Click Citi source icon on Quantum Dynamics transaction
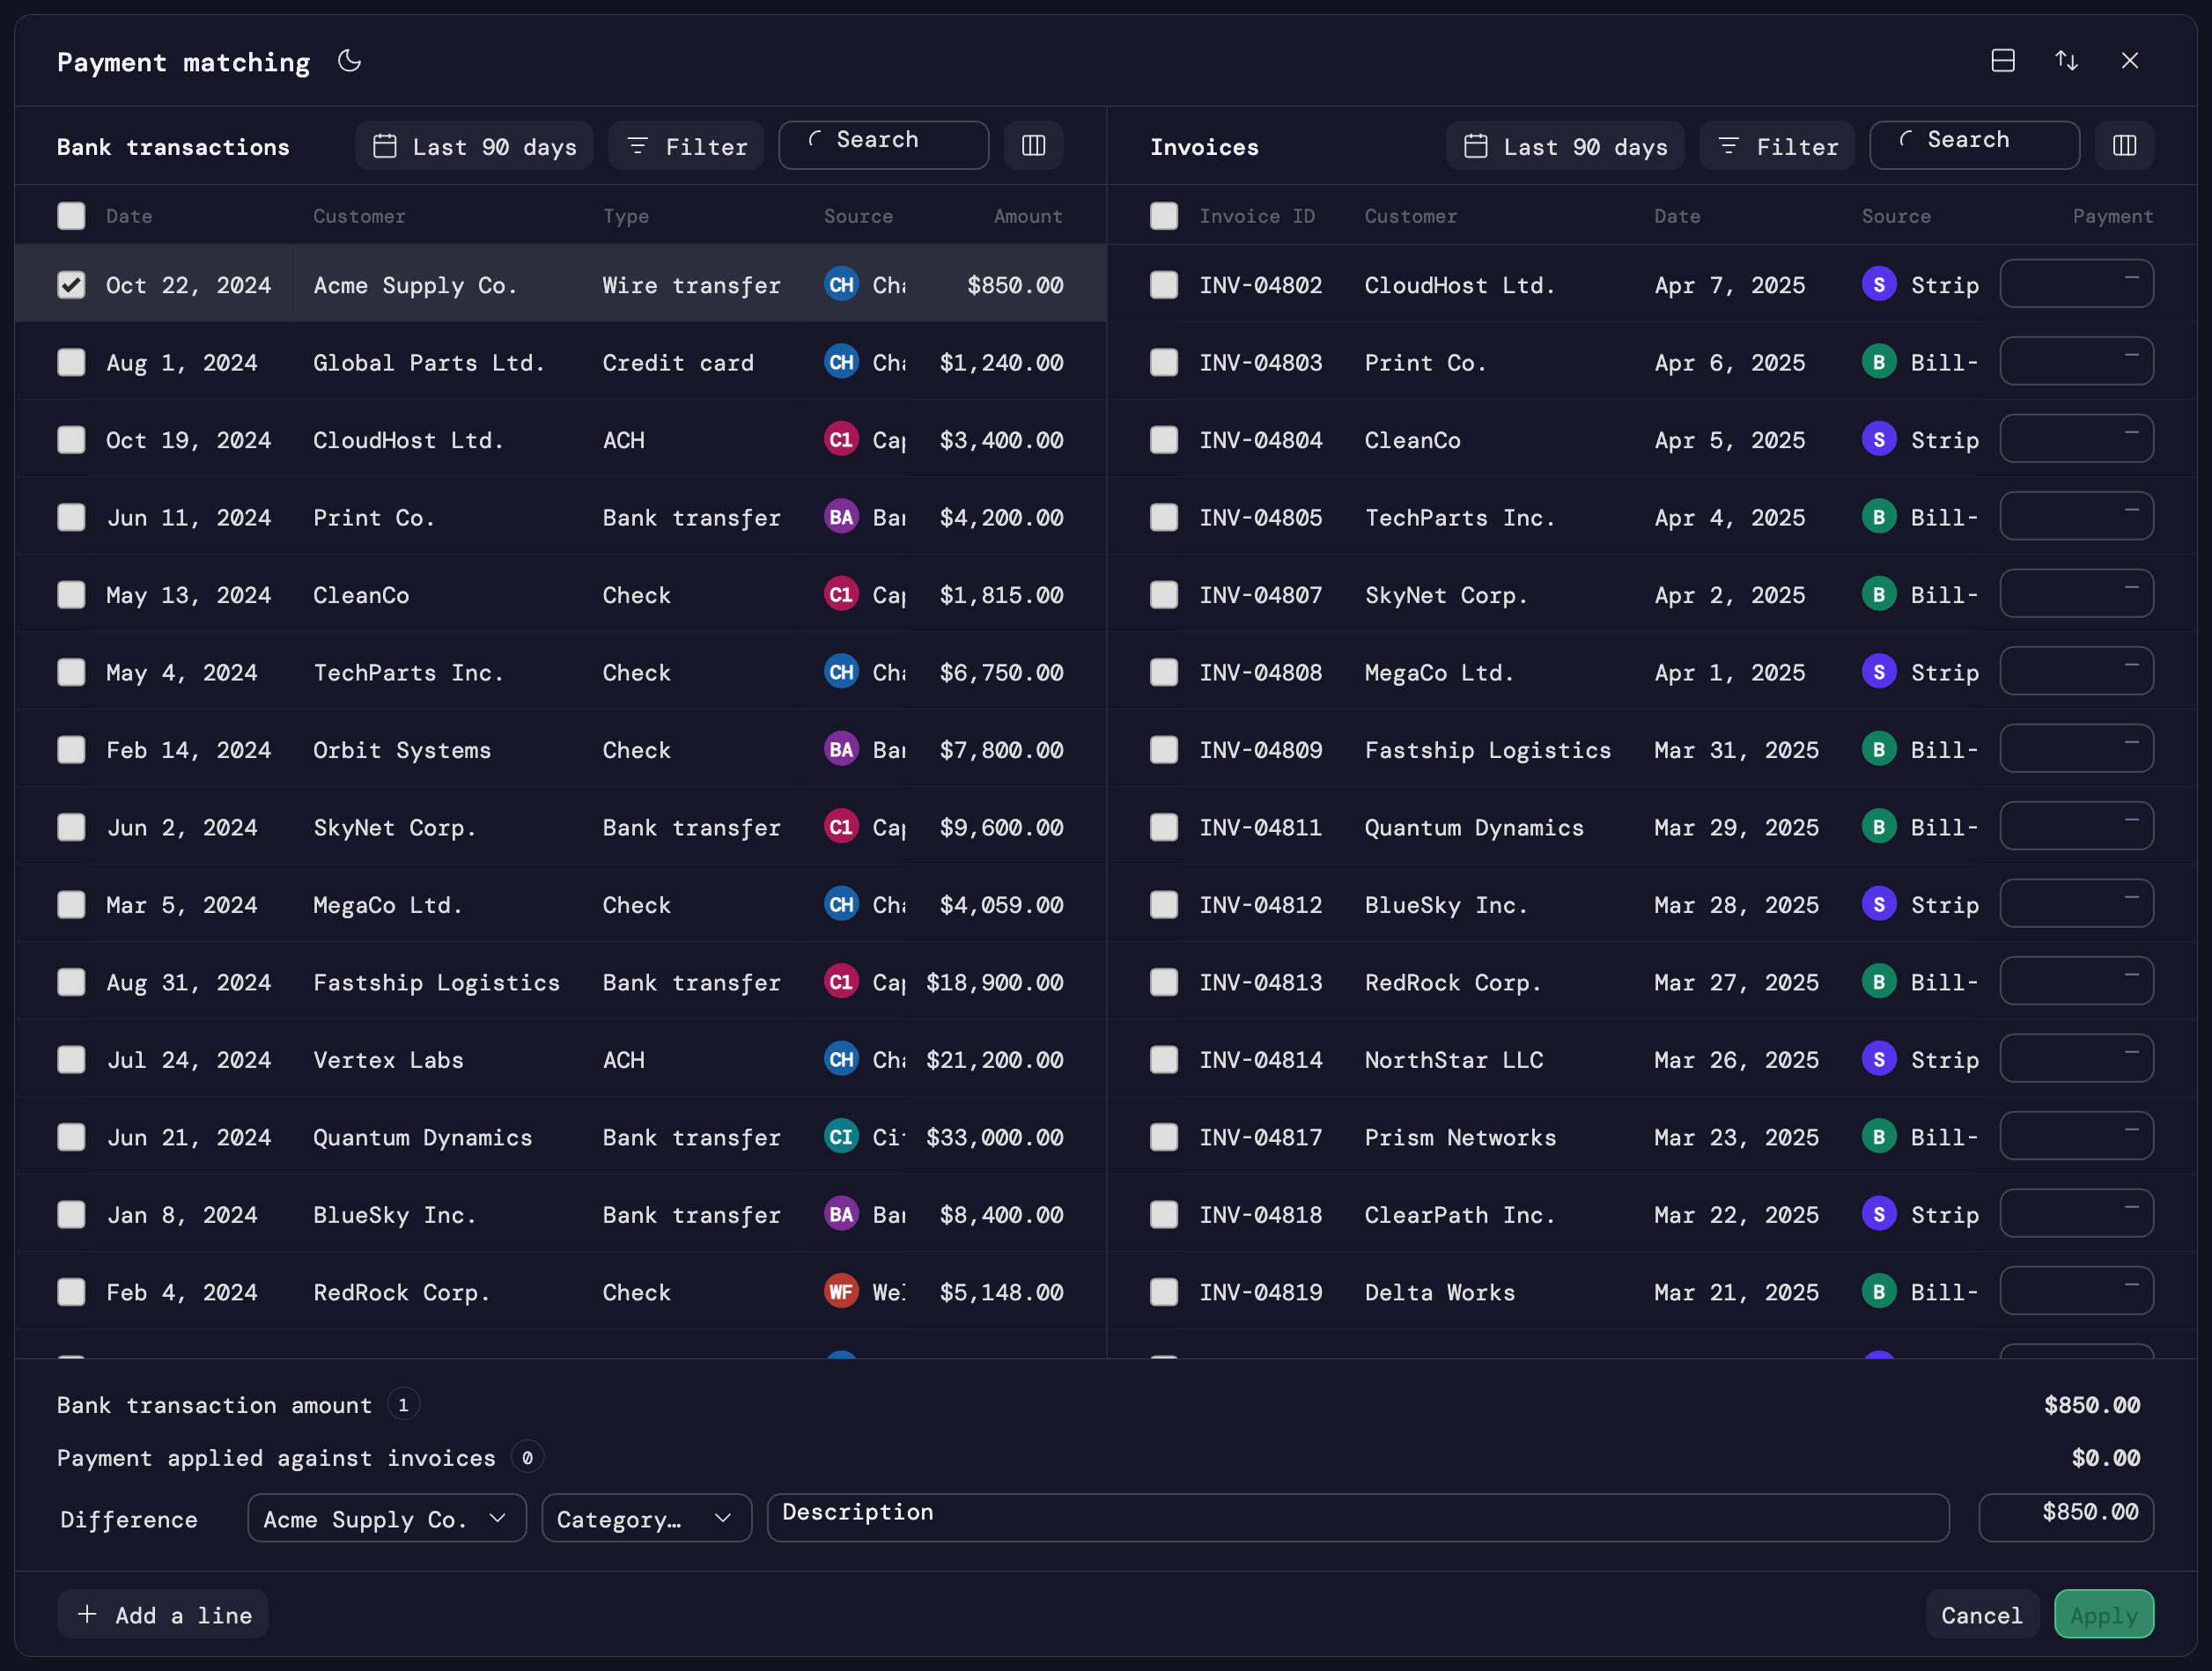 point(841,1137)
